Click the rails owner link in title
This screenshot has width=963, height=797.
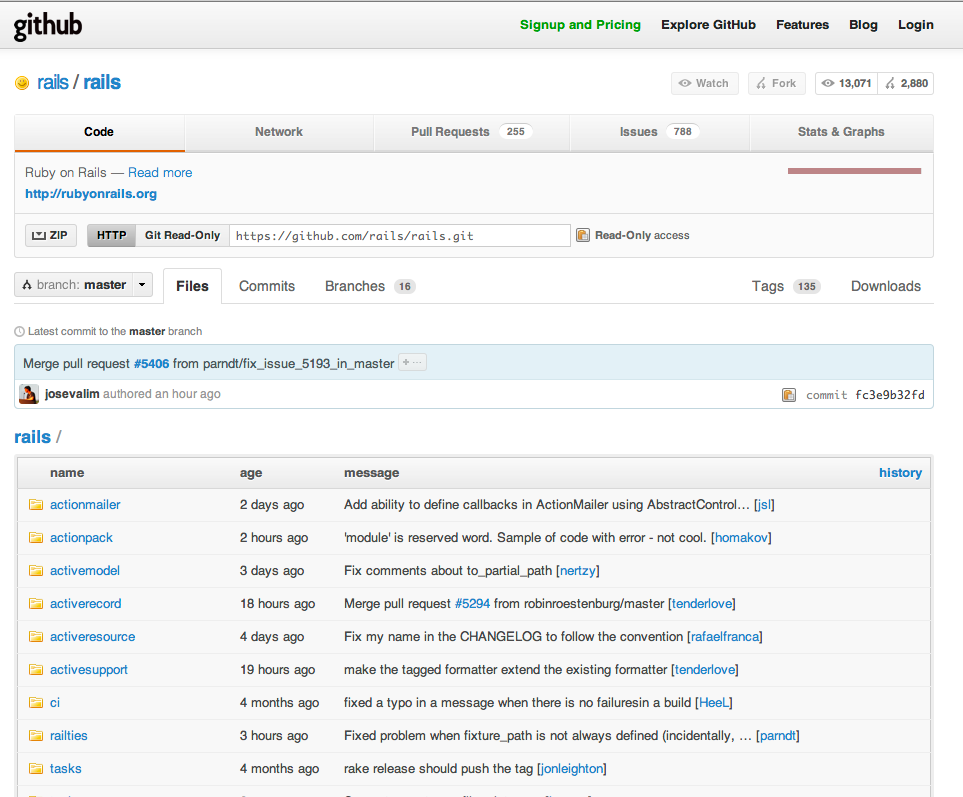(53, 82)
